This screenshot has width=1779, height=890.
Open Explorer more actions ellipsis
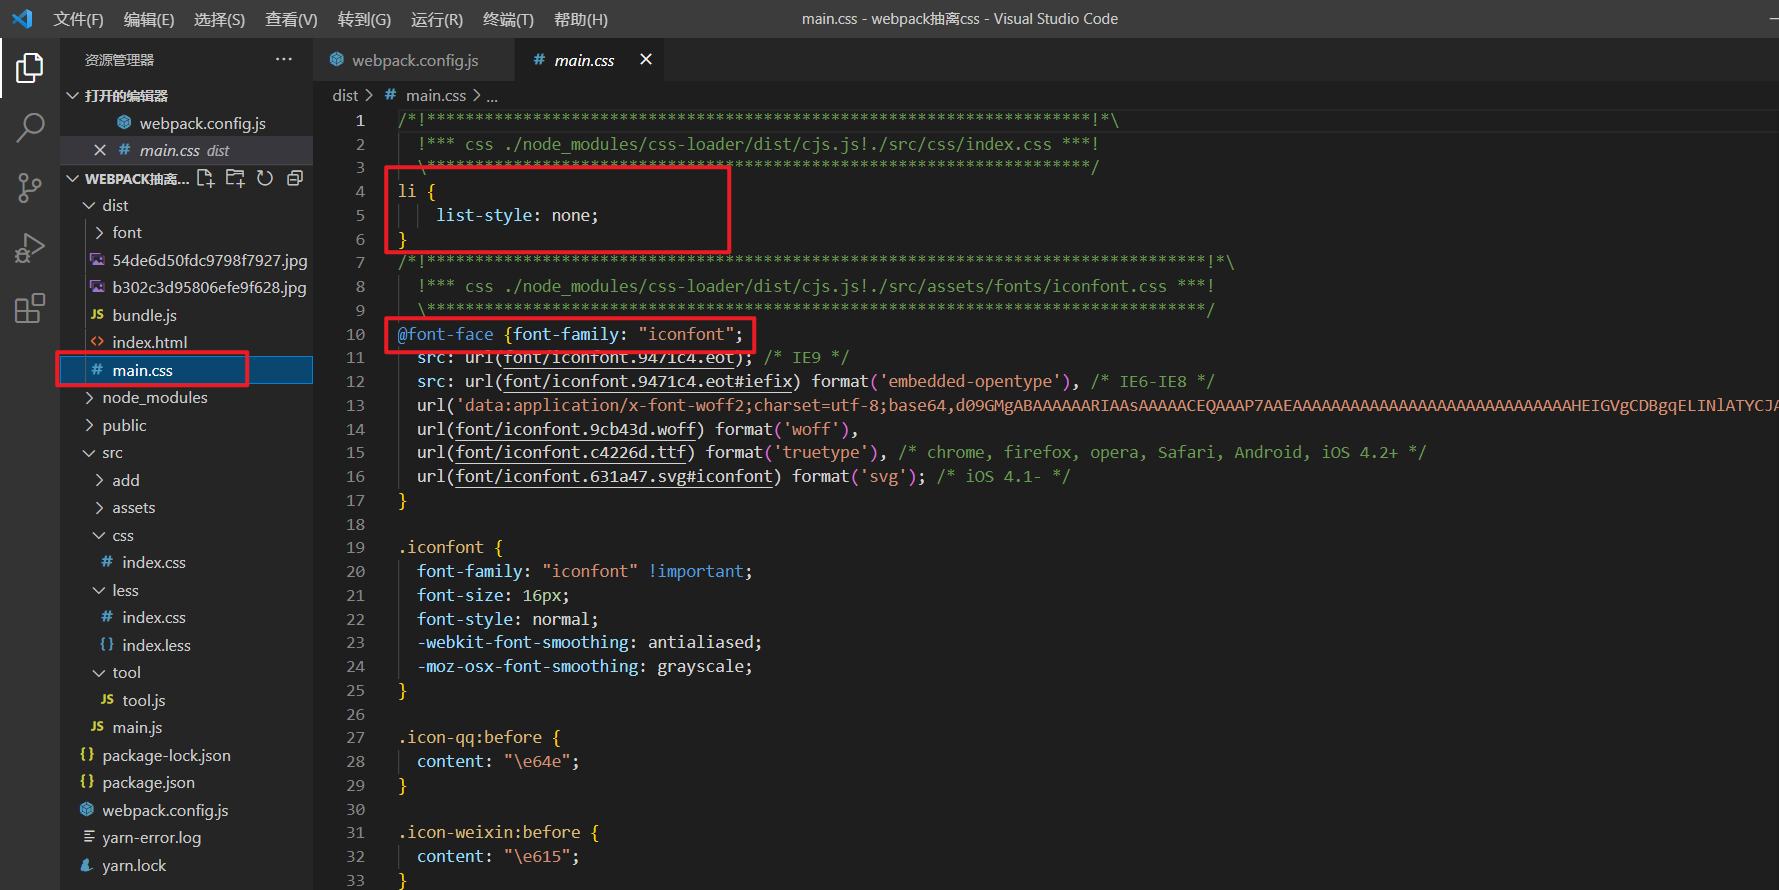click(x=284, y=60)
